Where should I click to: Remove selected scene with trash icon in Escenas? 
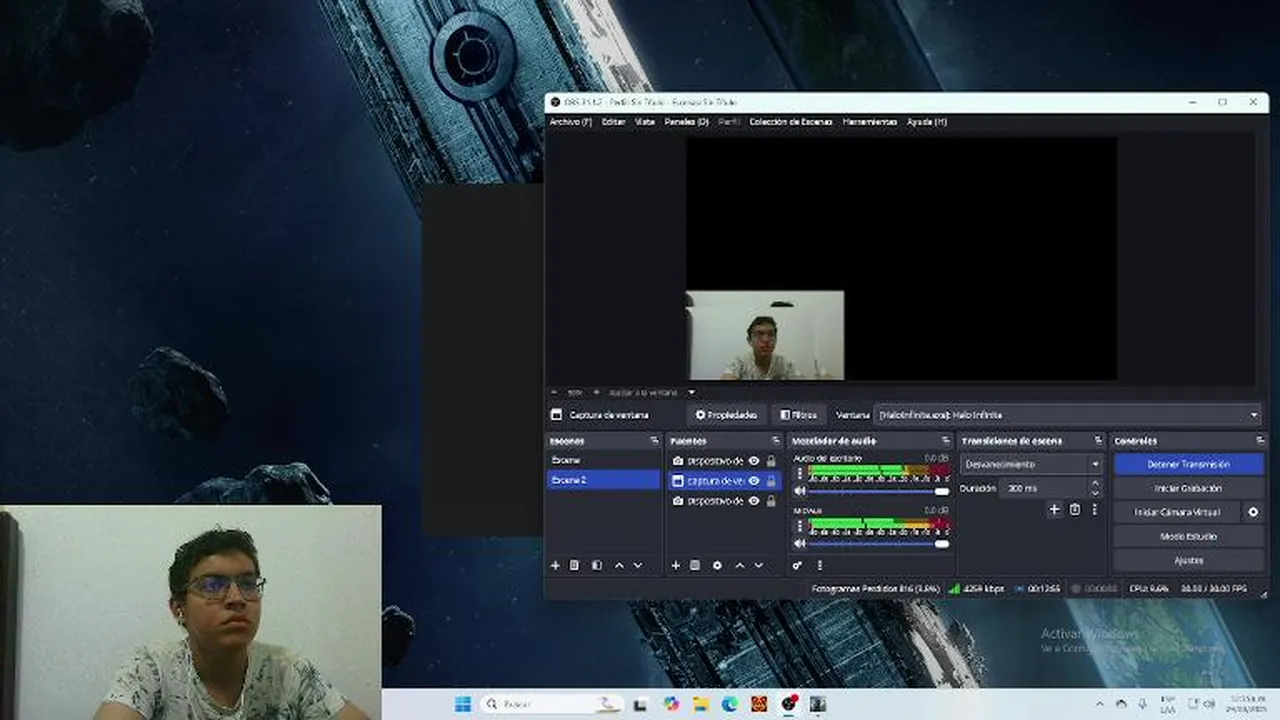pos(575,565)
